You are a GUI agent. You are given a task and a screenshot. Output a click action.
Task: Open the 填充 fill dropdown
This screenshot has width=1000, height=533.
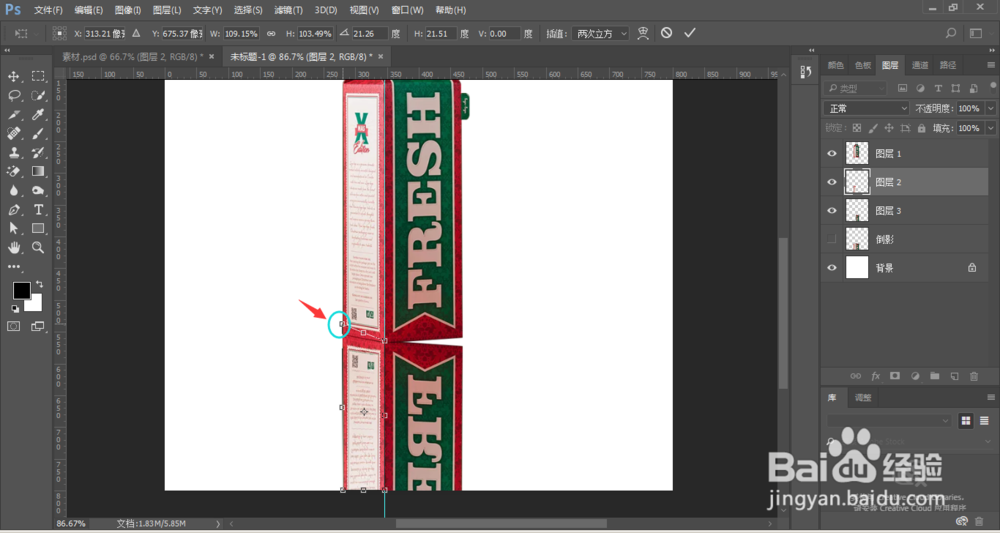click(x=990, y=128)
